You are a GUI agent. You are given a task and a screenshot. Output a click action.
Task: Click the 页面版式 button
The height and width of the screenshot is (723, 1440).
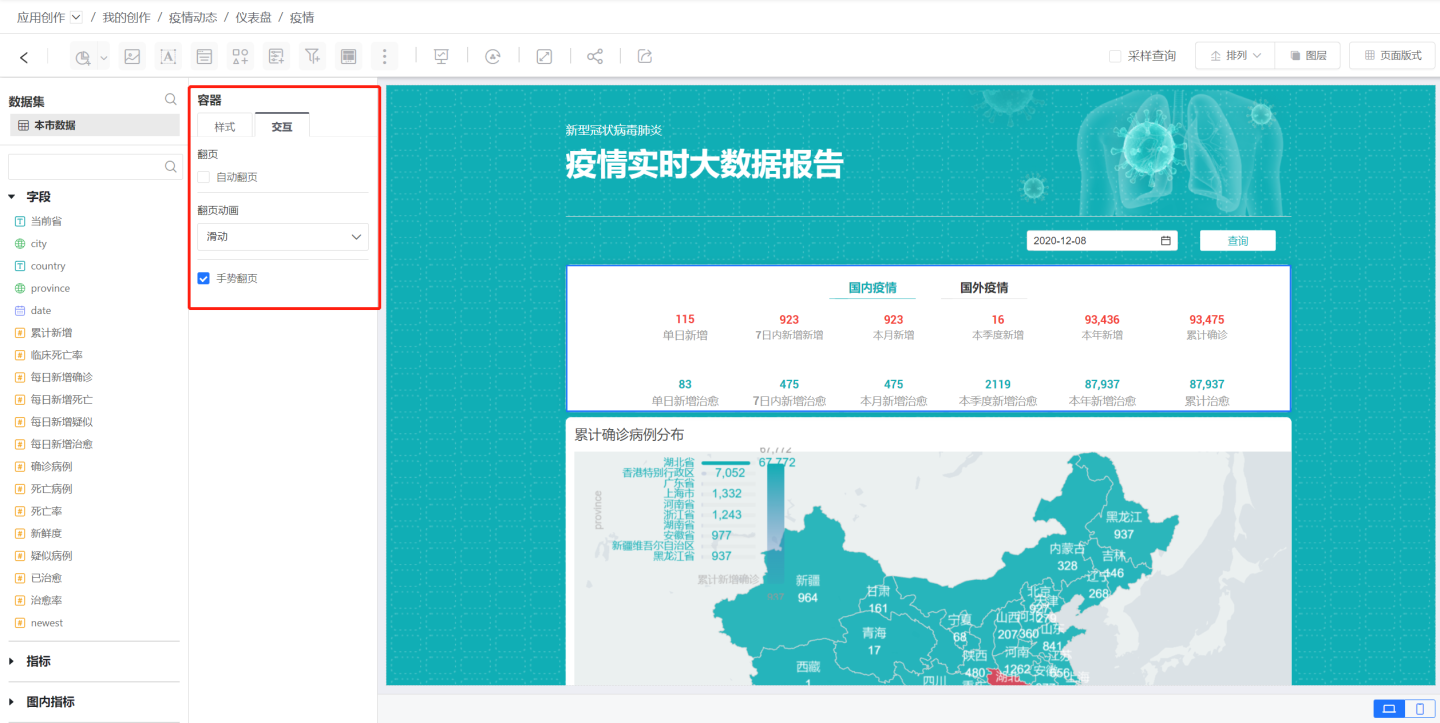click(1392, 56)
